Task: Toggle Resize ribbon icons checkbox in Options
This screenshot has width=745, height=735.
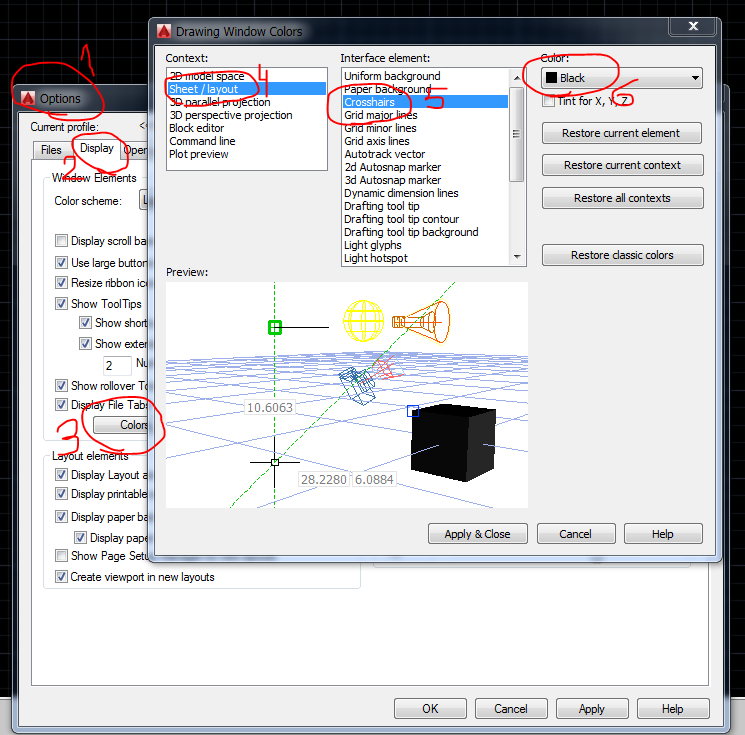Action: coord(61,283)
